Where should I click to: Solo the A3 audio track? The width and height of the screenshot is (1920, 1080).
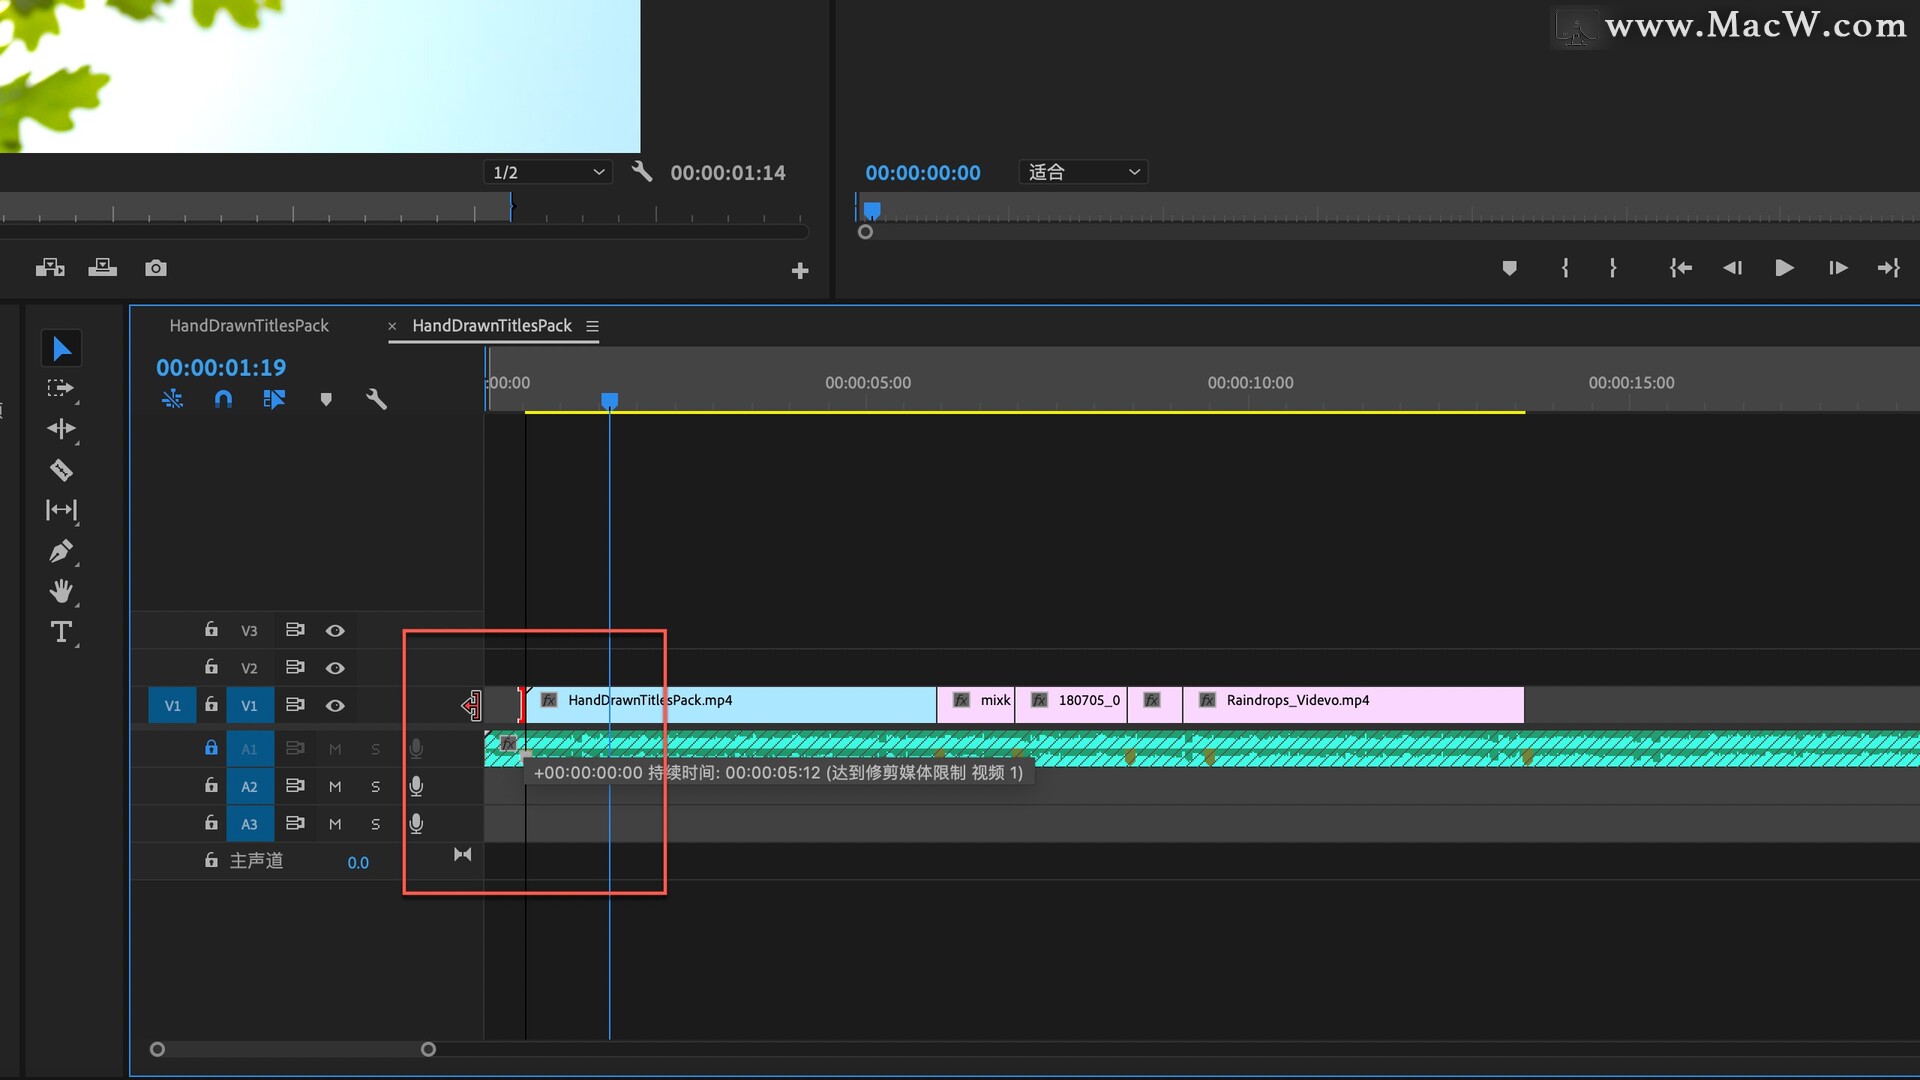(x=376, y=823)
